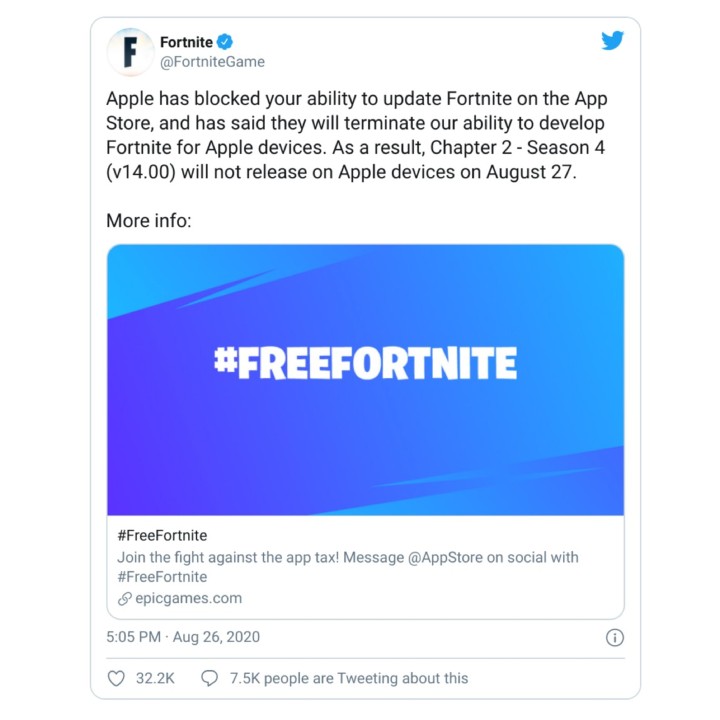
Task: Click the card description about app tax
Action: click(x=348, y=567)
